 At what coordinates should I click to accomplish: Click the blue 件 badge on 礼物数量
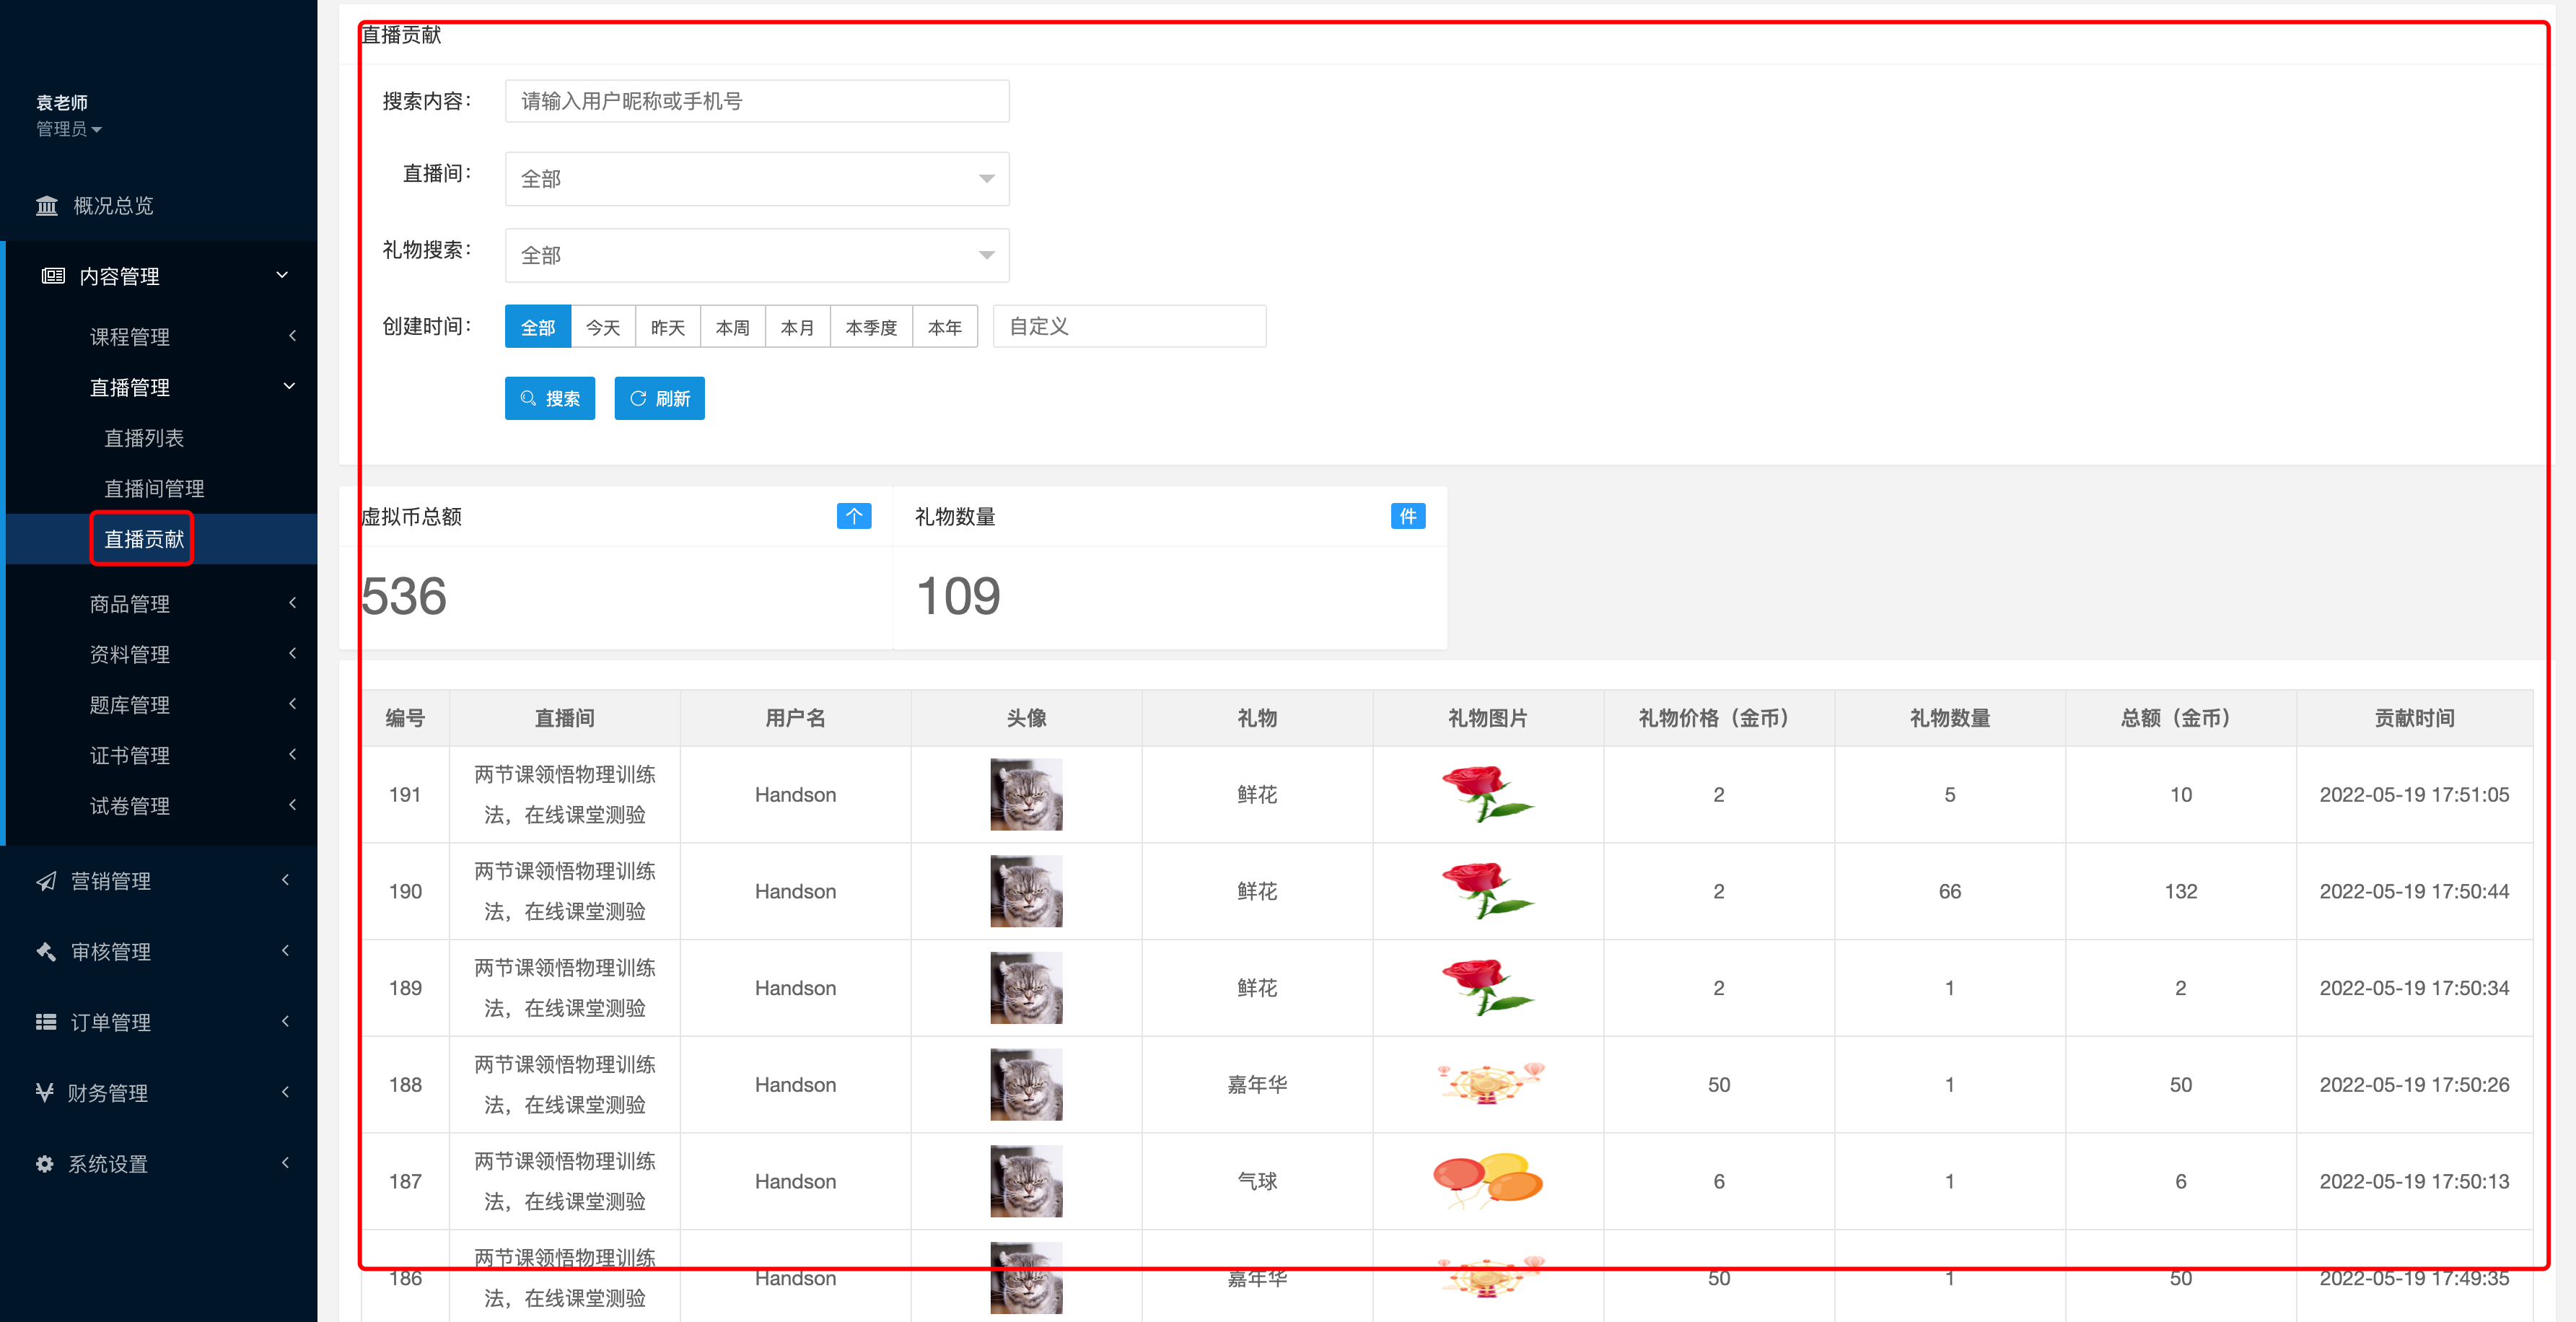point(1408,516)
